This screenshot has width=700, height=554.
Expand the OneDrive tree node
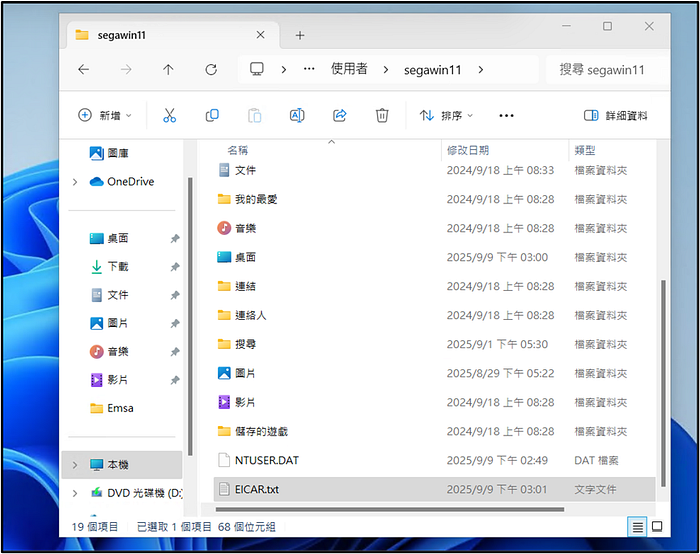click(x=75, y=182)
